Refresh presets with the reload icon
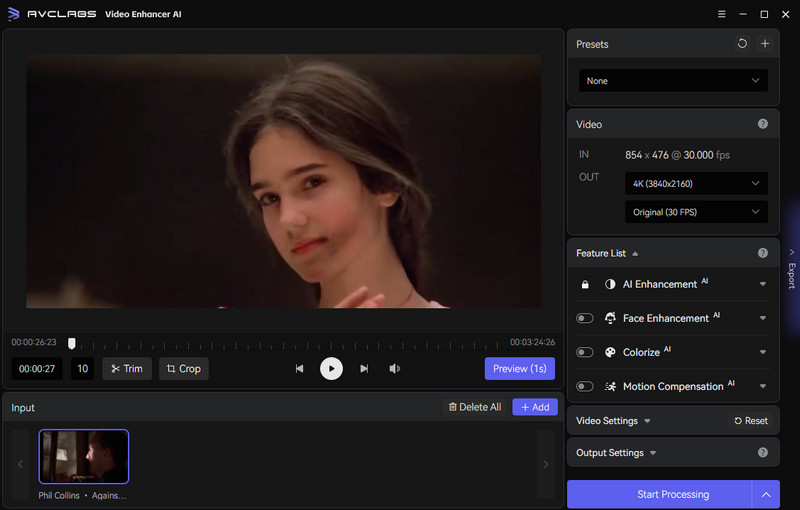This screenshot has height=510, width=800. tap(742, 44)
